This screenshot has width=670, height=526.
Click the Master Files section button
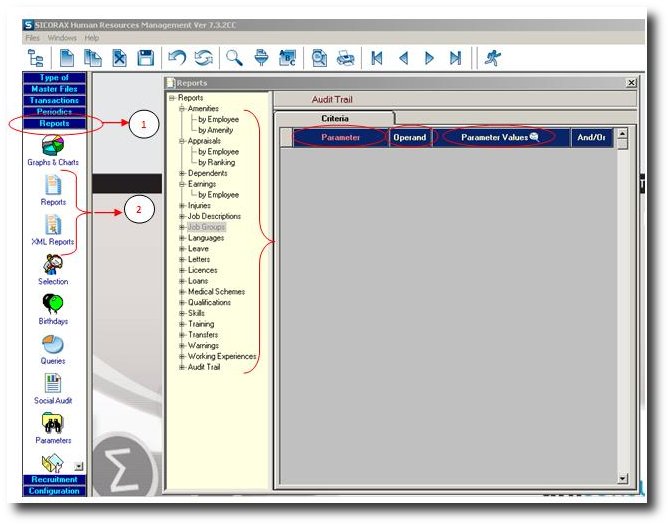pos(54,89)
